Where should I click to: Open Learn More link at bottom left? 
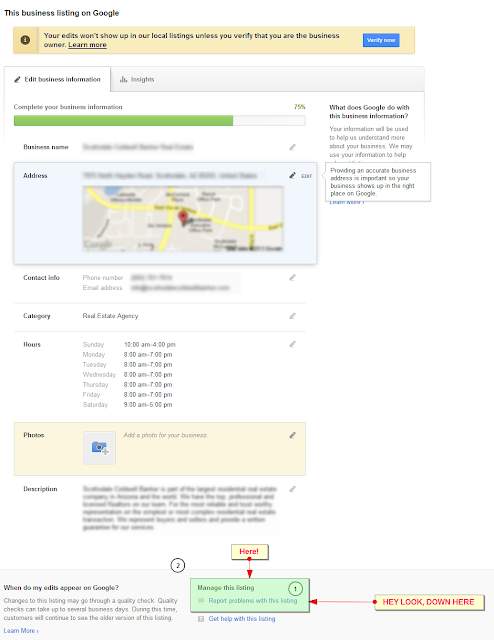(x=21, y=631)
